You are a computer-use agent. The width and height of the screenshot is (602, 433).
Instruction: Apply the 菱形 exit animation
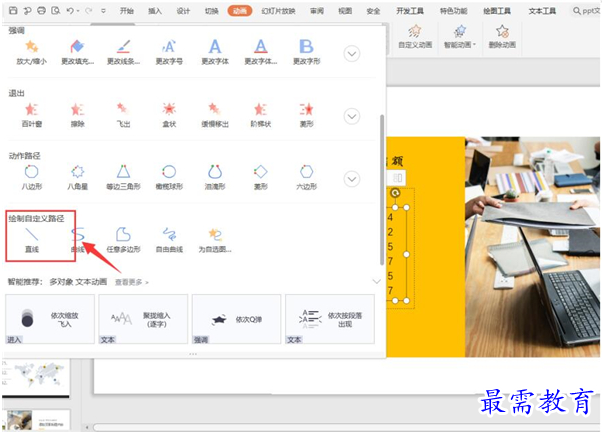306,115
